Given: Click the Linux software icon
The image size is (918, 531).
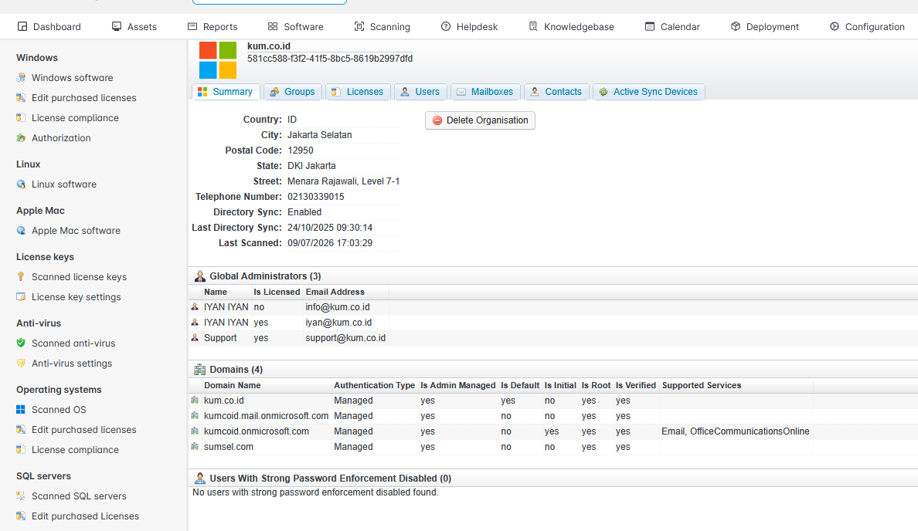Looking at the screenshot, I should [21, 184].
